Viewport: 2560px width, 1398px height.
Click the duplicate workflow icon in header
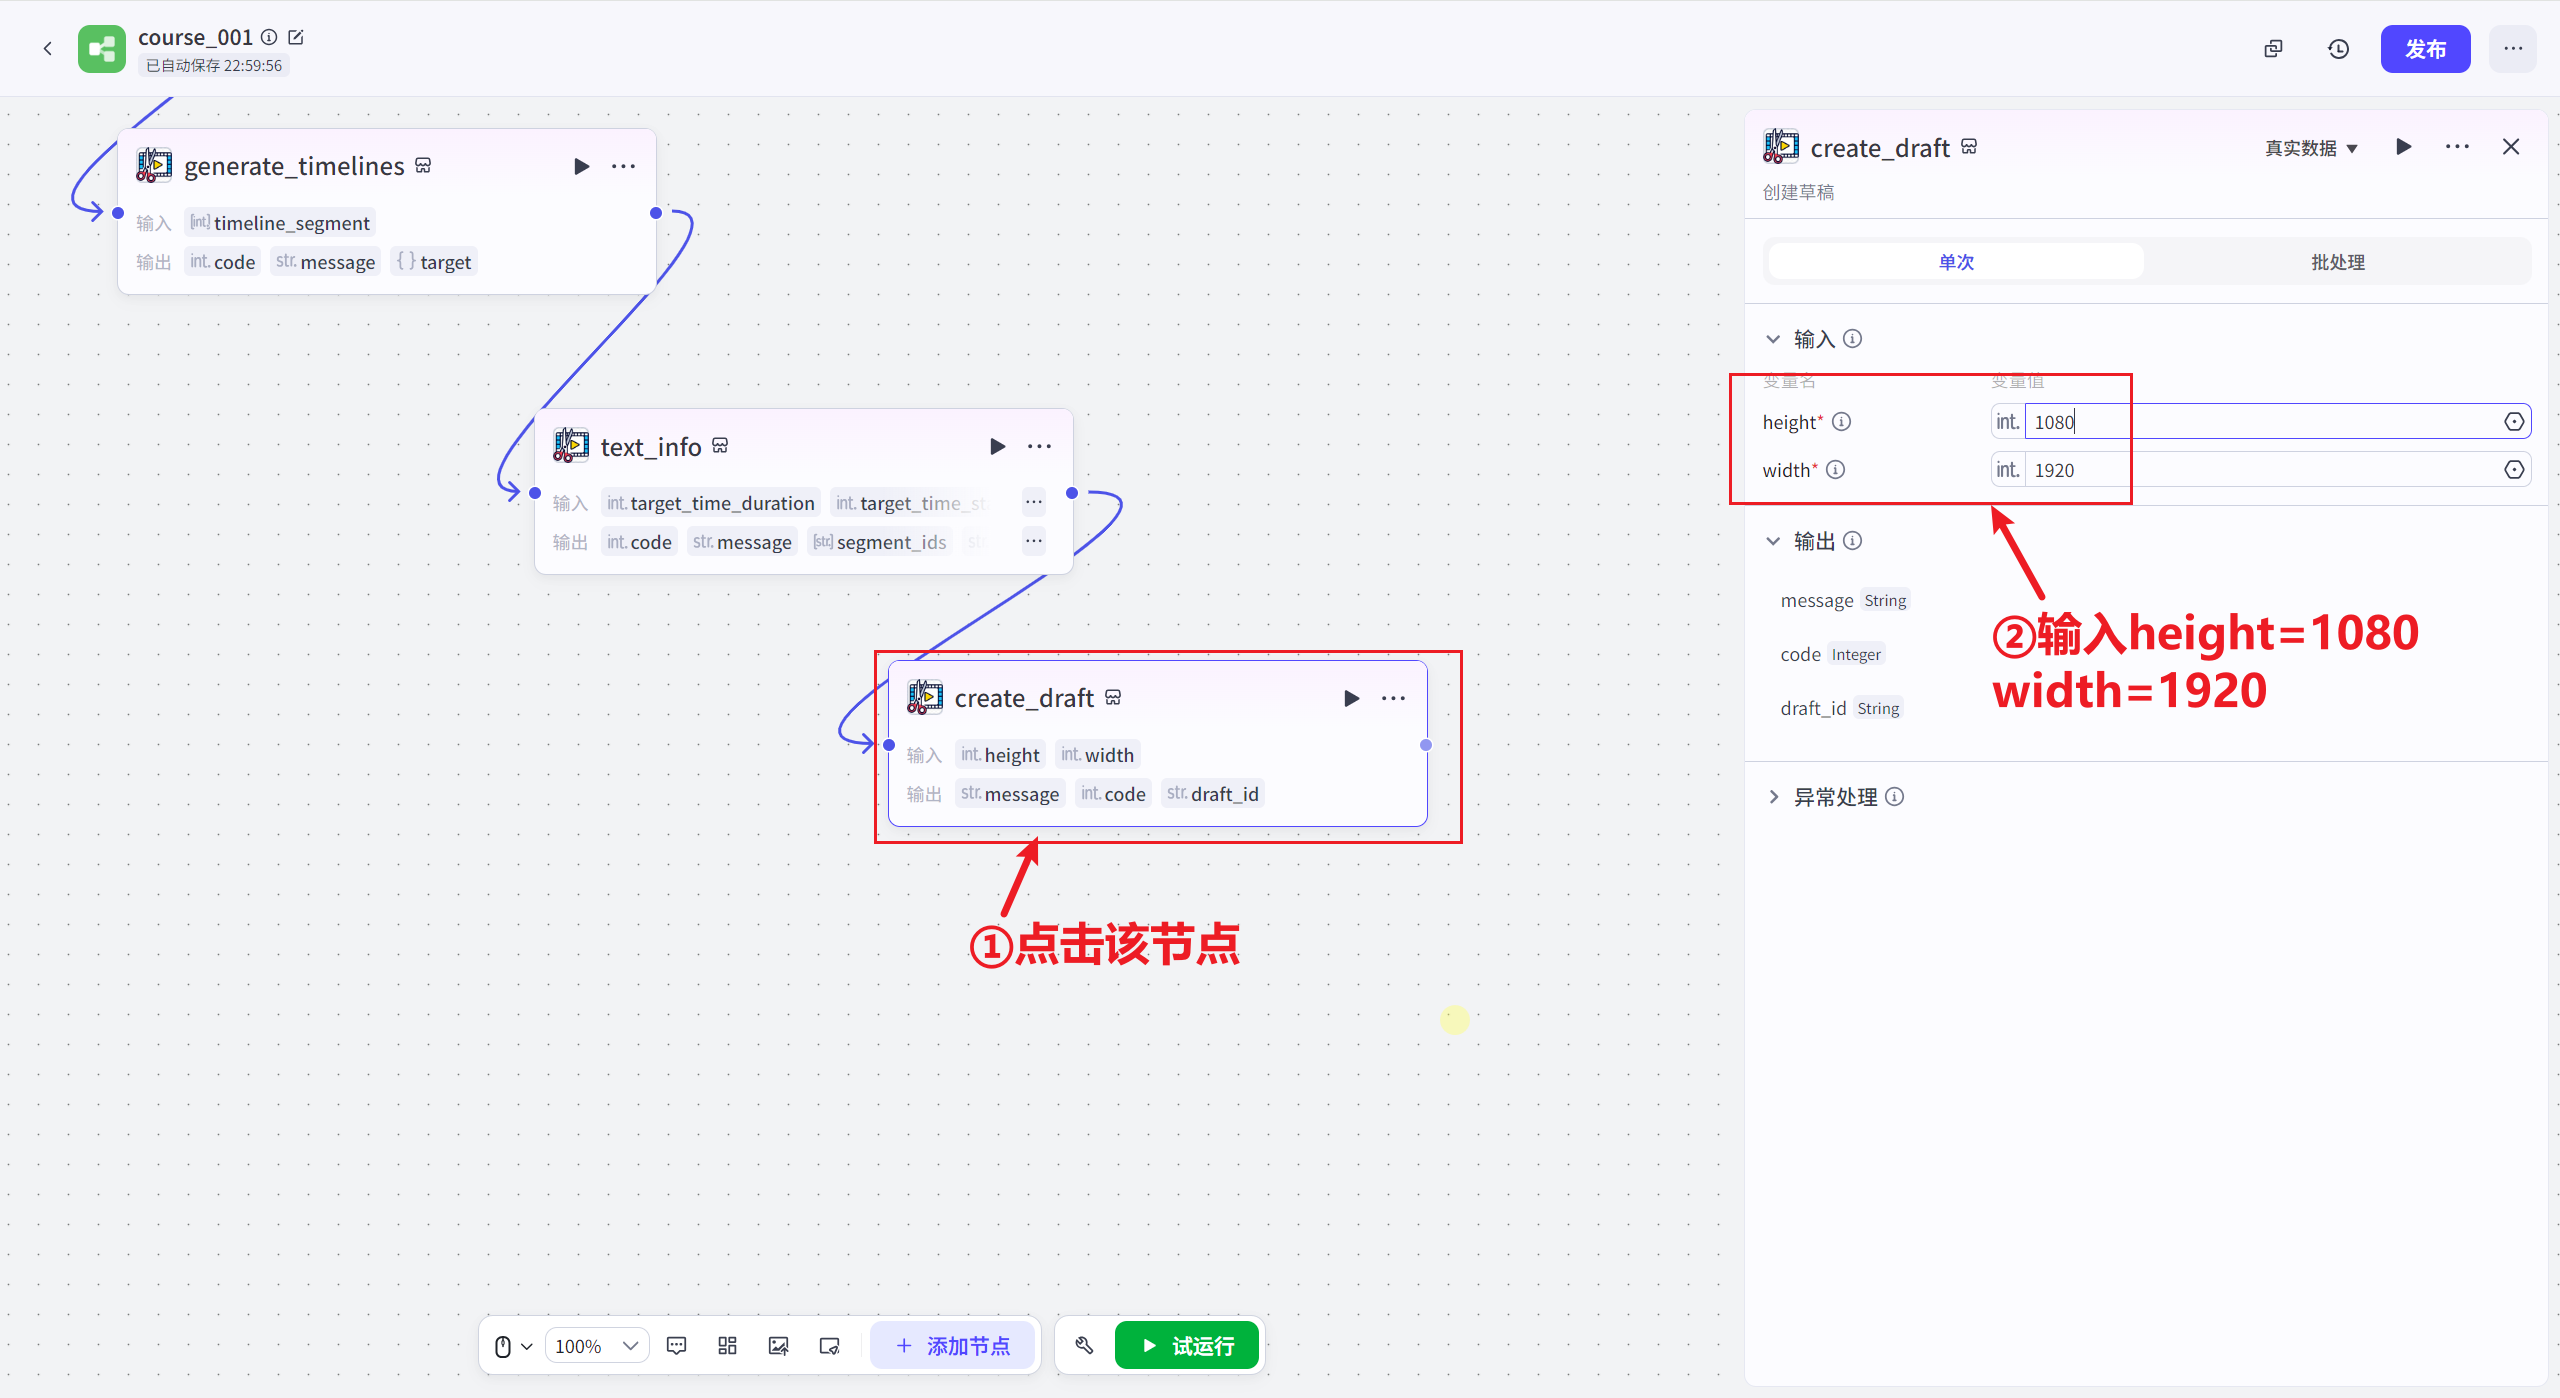click(2273, 49)
